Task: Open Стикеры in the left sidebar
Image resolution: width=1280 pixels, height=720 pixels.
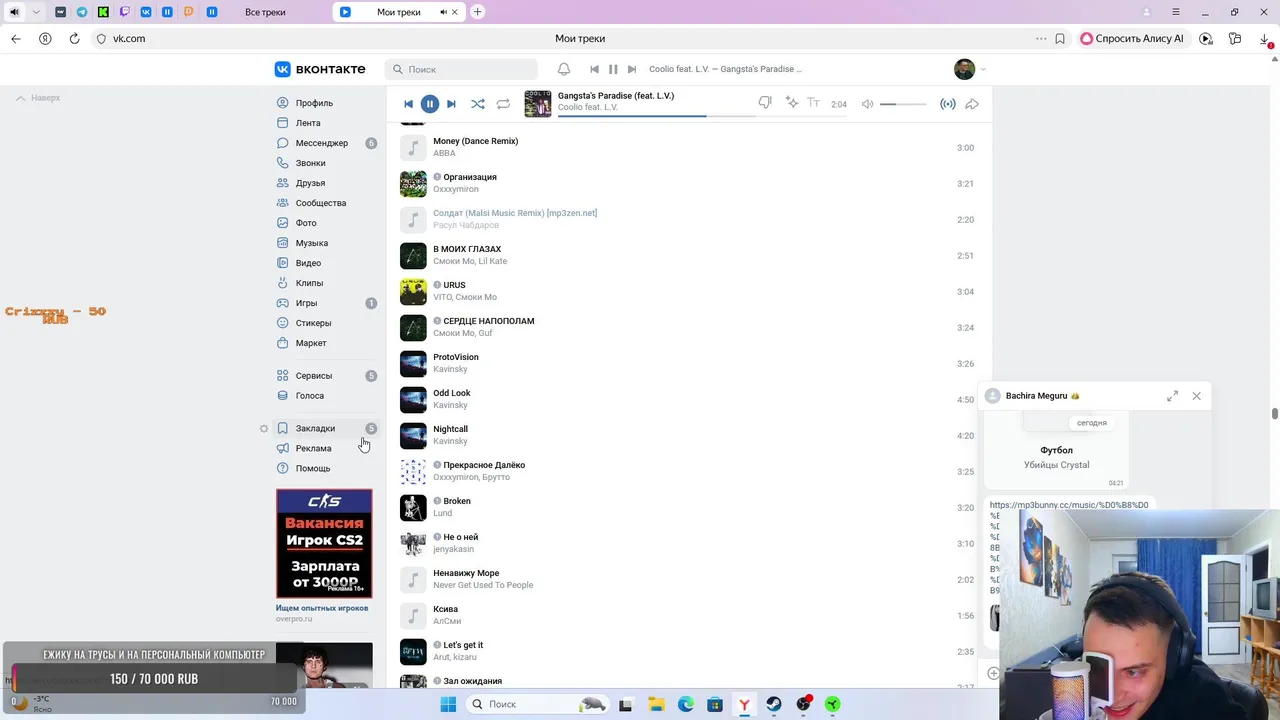Action: point(313,323)
